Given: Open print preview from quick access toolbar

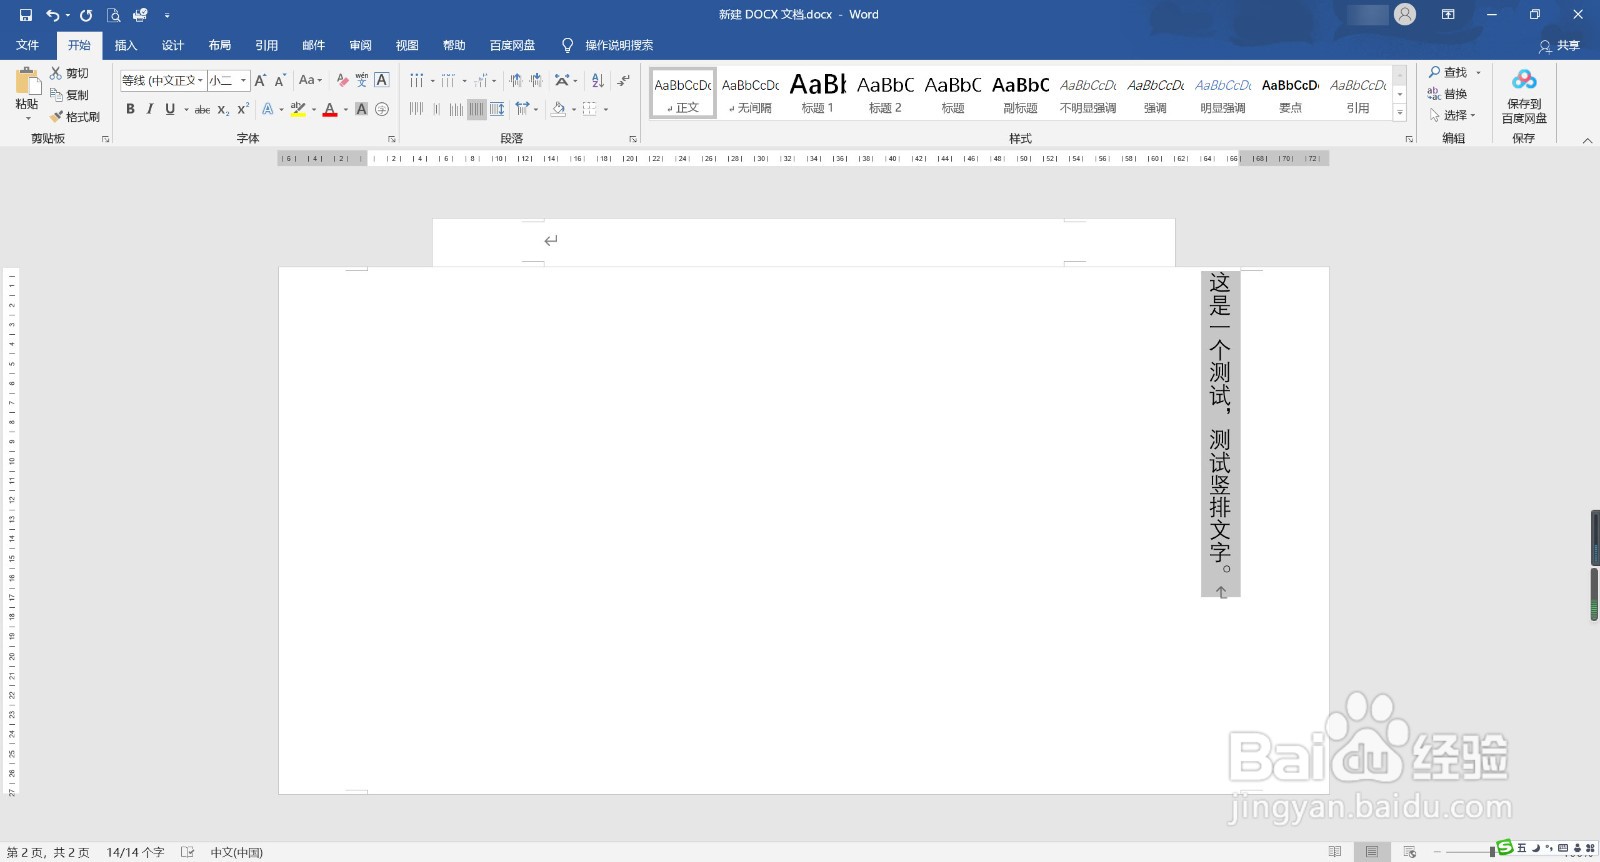Looking at the screenshot, I should pos(113,15).
